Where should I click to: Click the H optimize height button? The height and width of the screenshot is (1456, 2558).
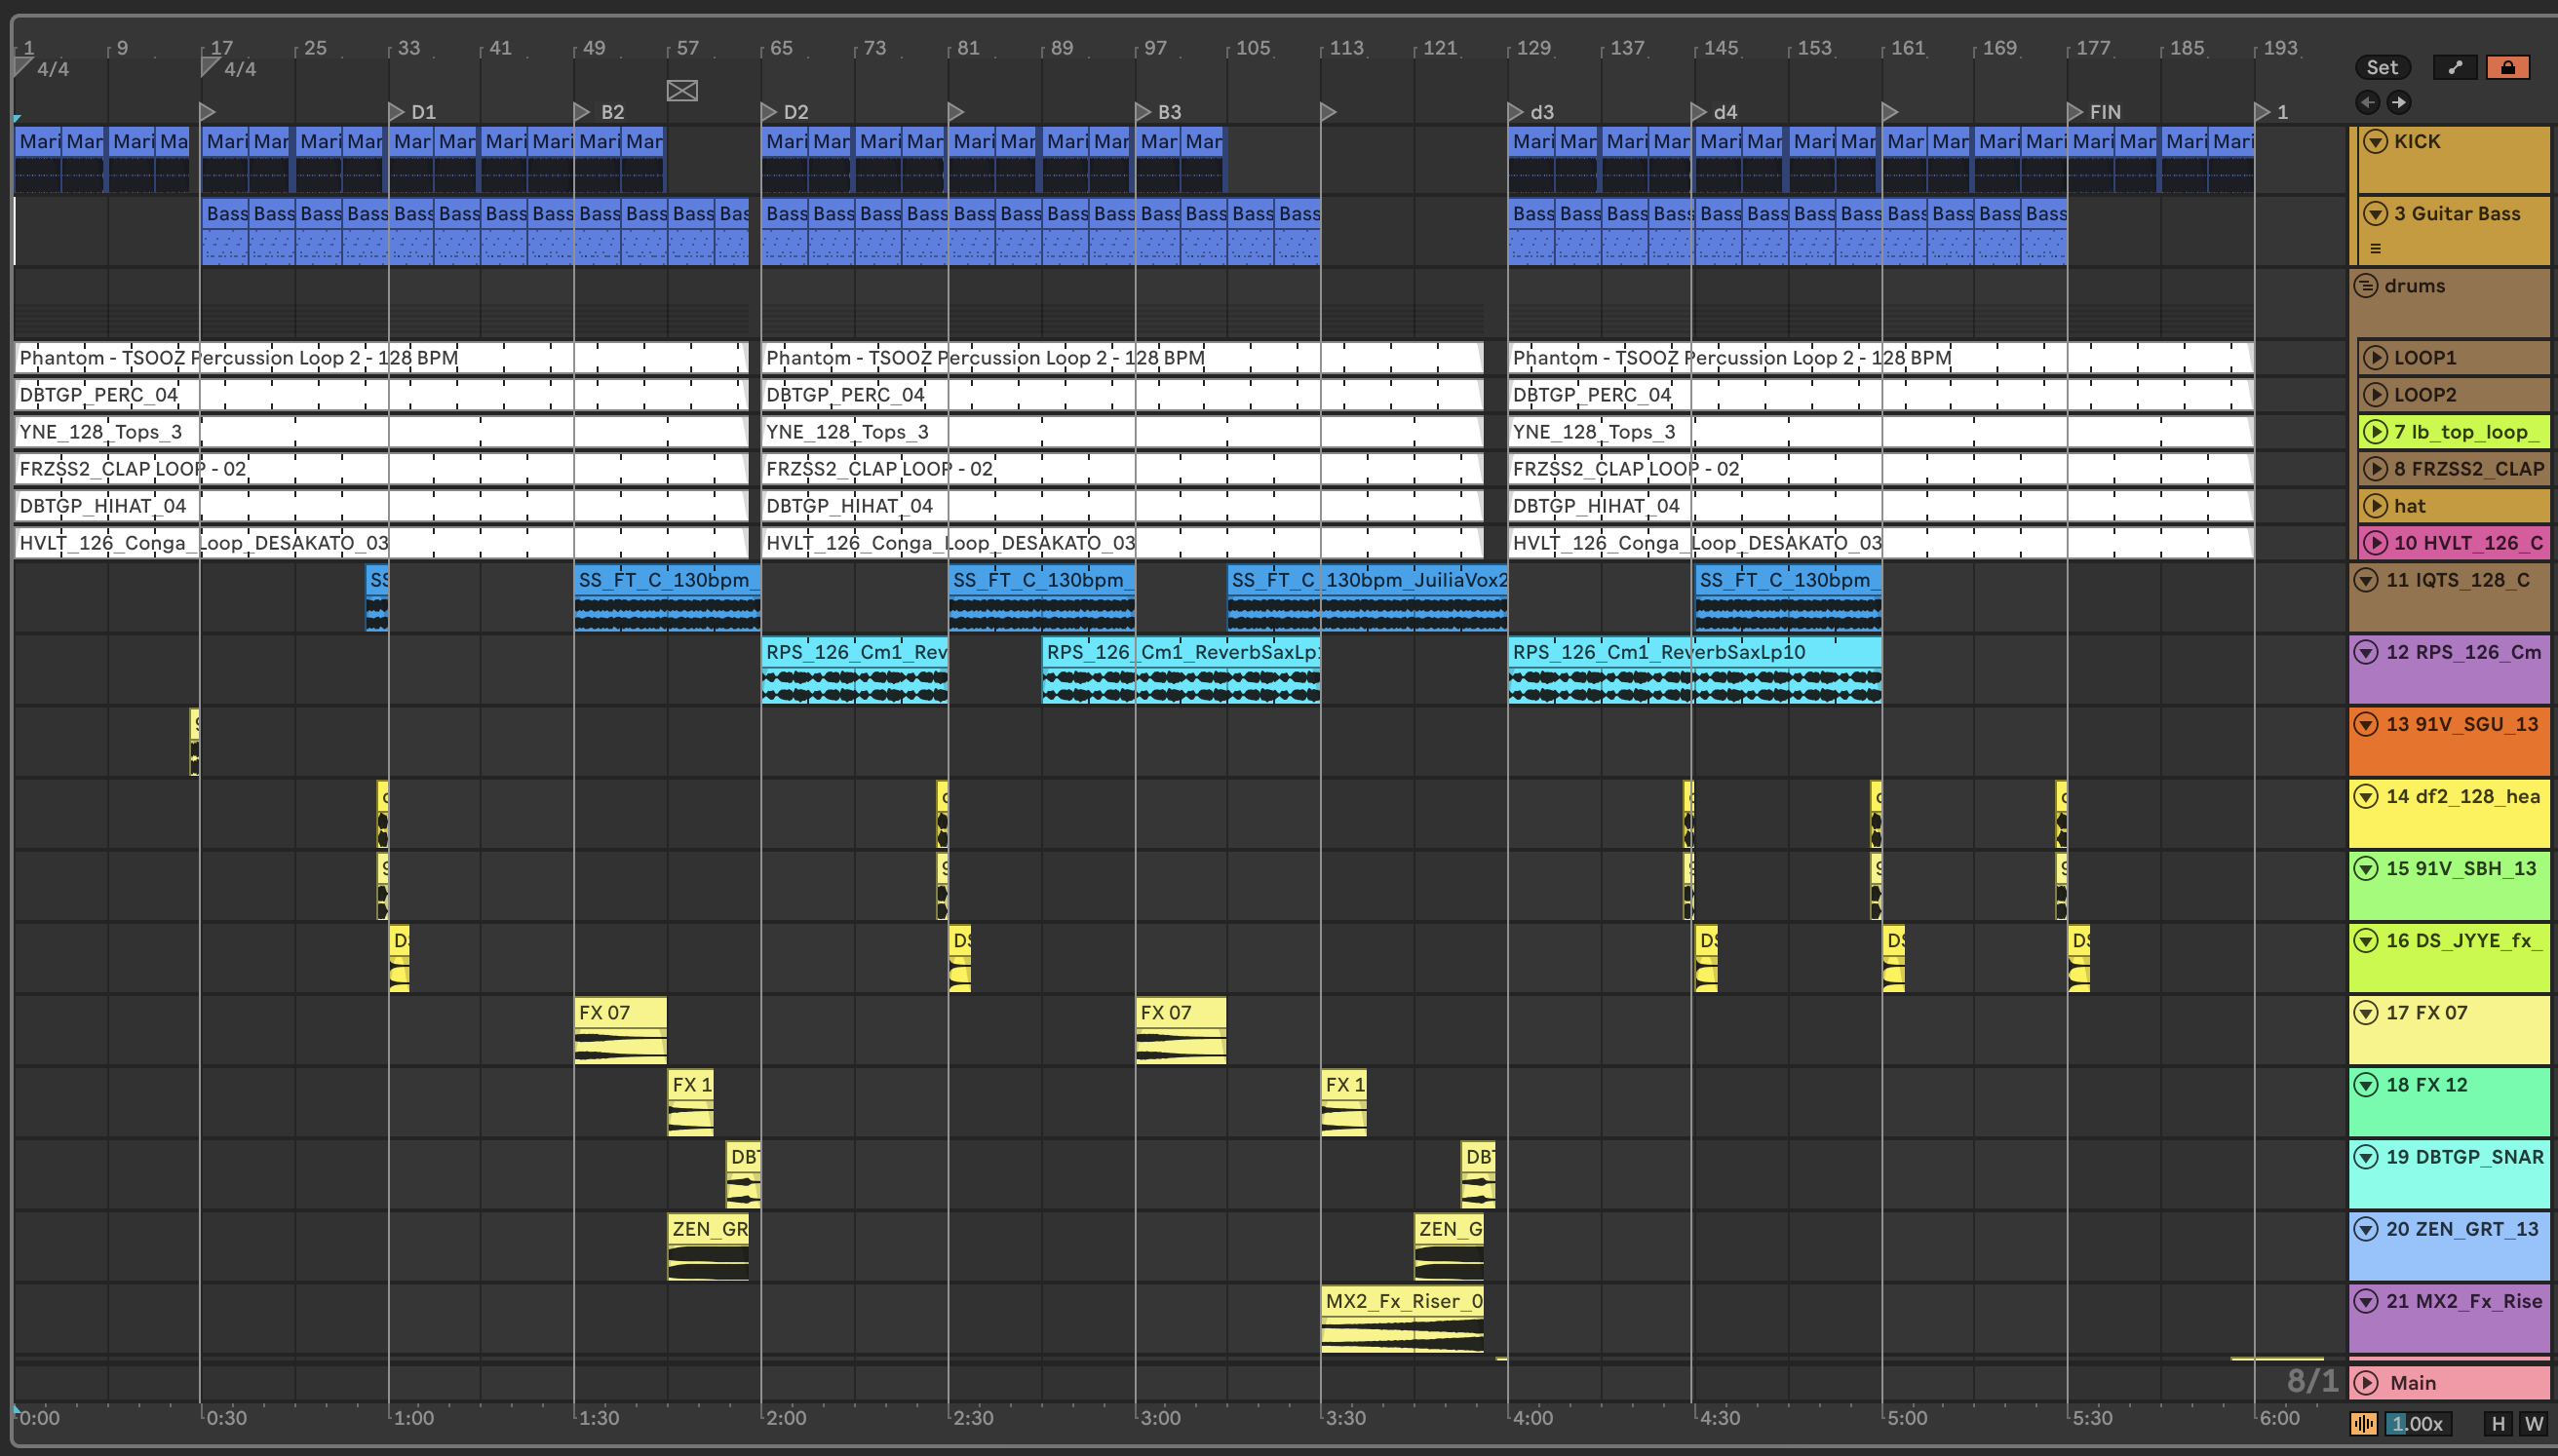[2498, 1423]
